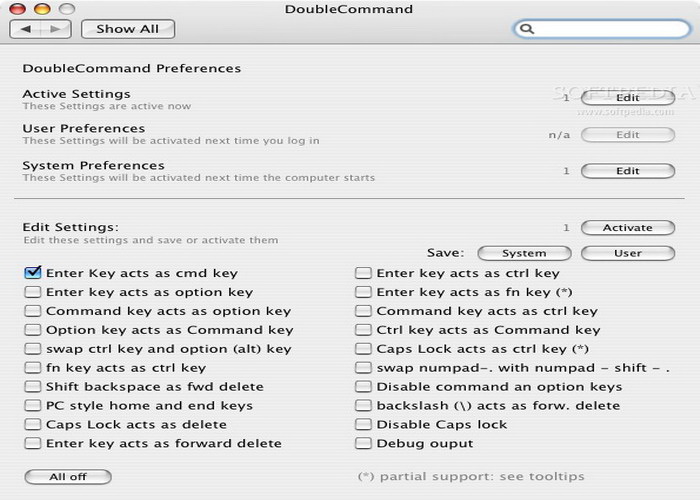Edit the System Preferences settings
Image resolution: width=700 pixels, height=500 pixels.
[627, 171]
